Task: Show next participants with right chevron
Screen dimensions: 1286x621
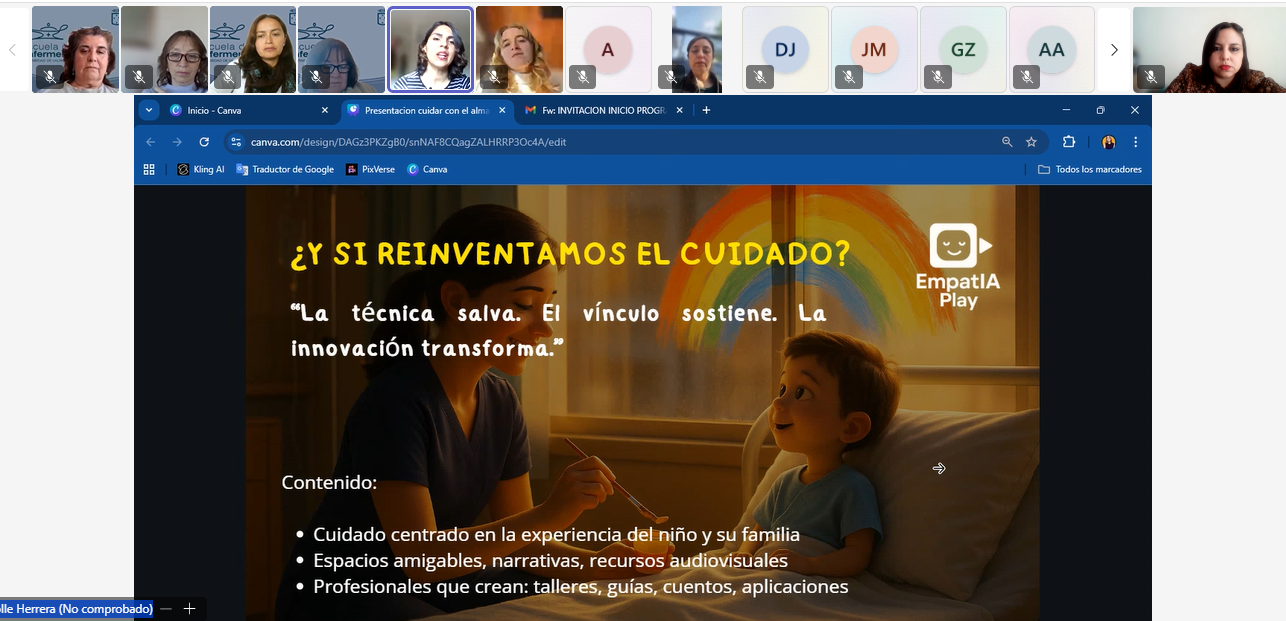Action: [x=1114, y=50]
